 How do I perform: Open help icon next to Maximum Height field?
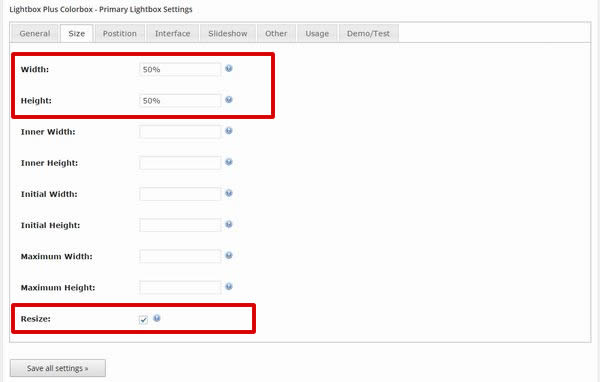pyautogui.click(x=229, y=286)
